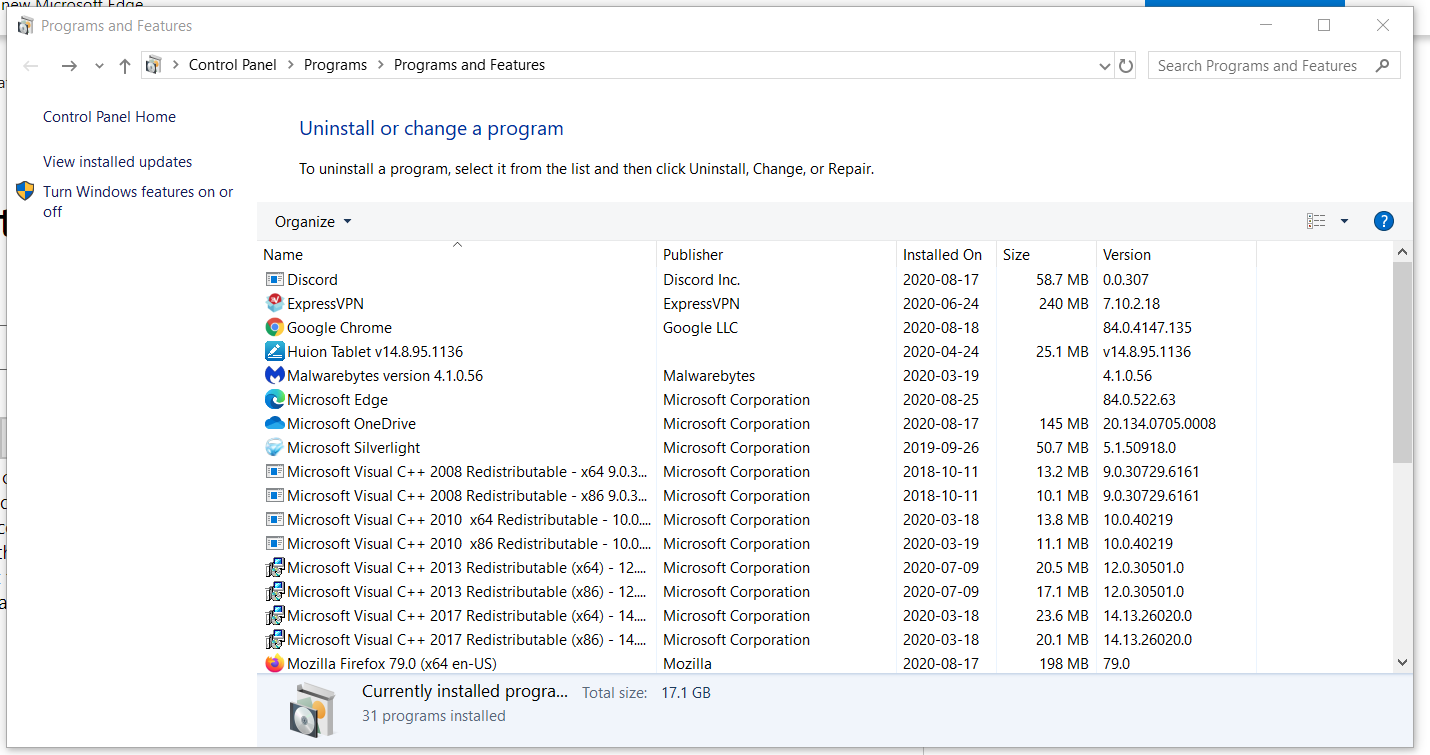Viewport: 1430px width, 755px height.
Task: Click the vertical scrollbar down arrow
Action: pos(1402,662)
